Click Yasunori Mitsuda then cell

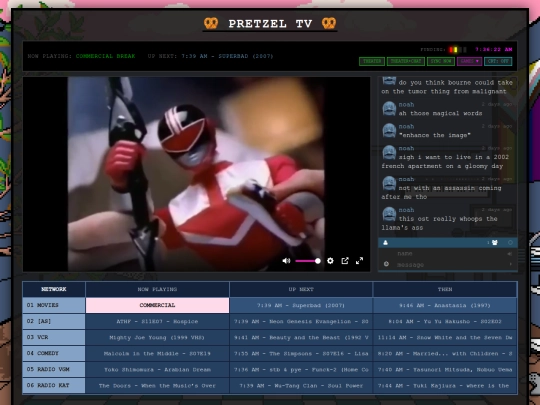(445, 369)
